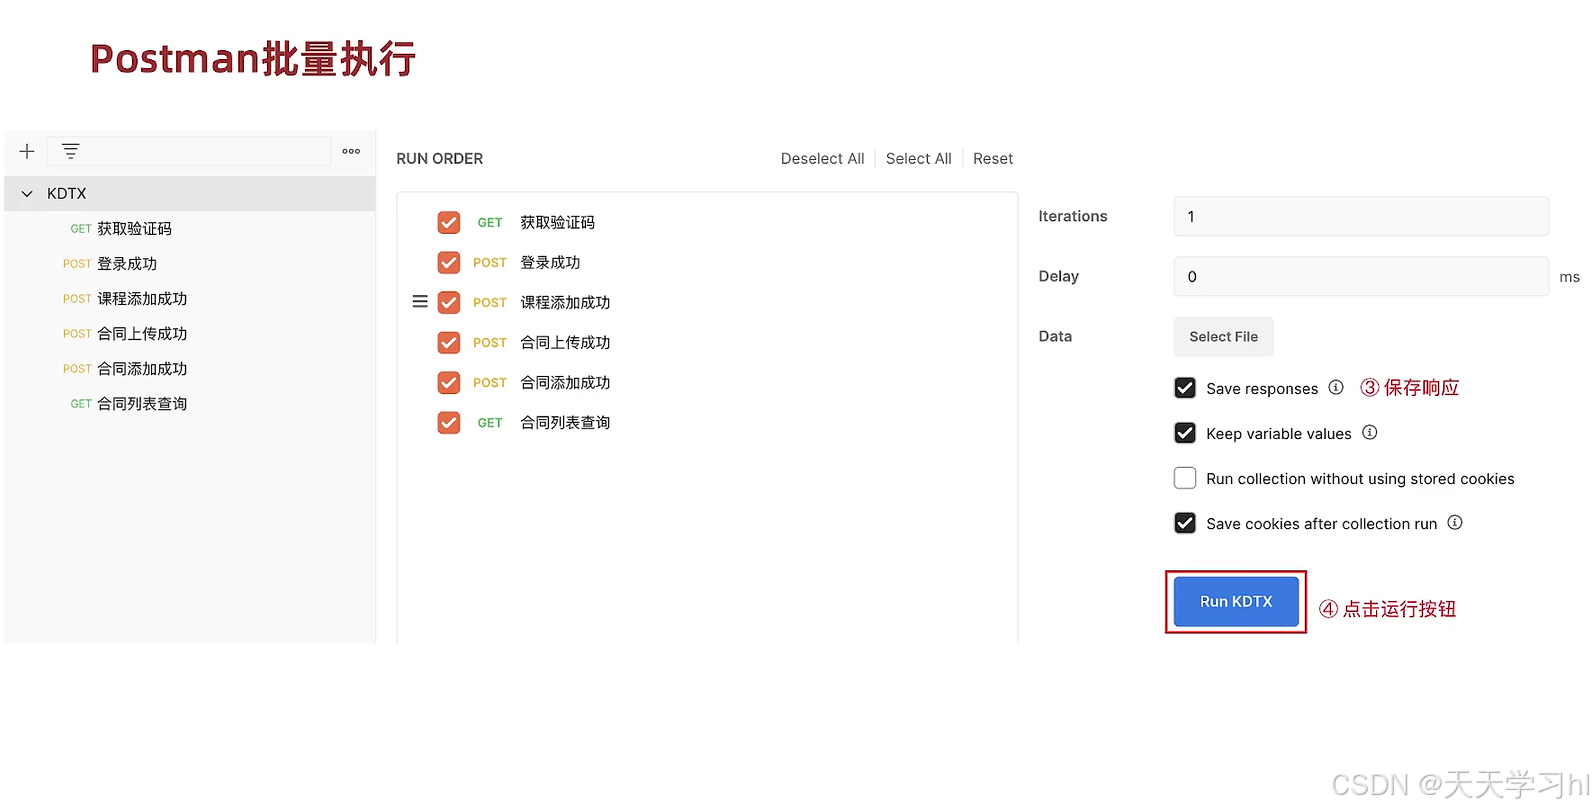Click the sidebar search field
Image resolution: width=1594 pixels, height=812 pixels.
(x=190, y=151)
